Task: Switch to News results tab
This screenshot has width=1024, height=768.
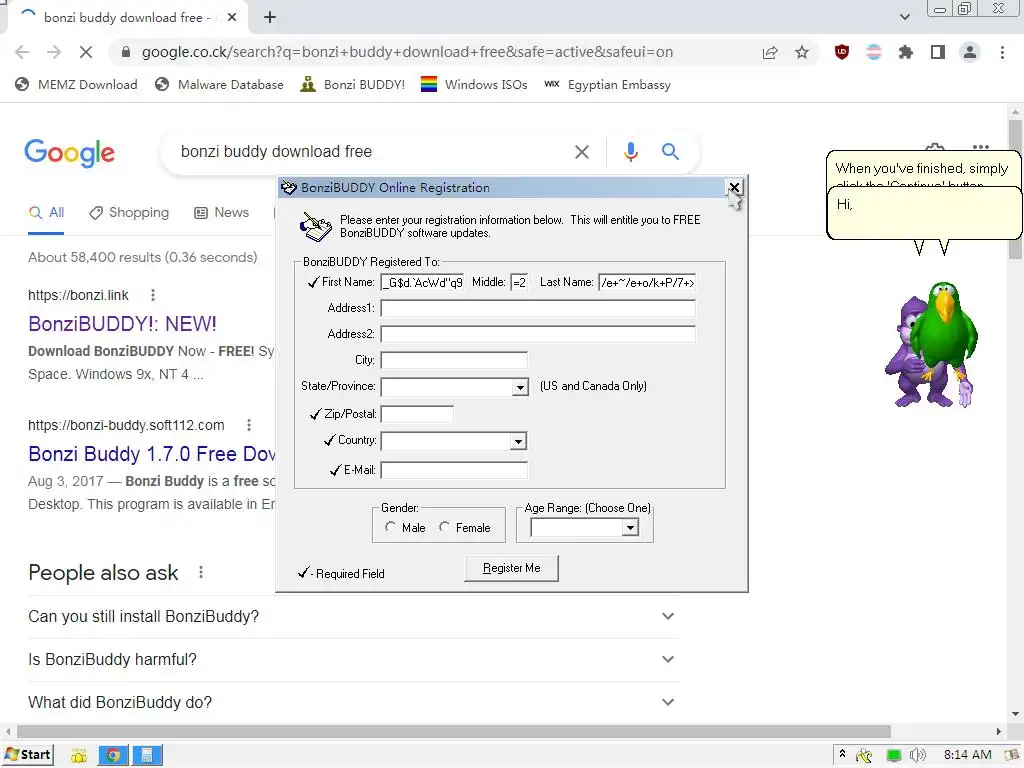Action: (222, 213)
